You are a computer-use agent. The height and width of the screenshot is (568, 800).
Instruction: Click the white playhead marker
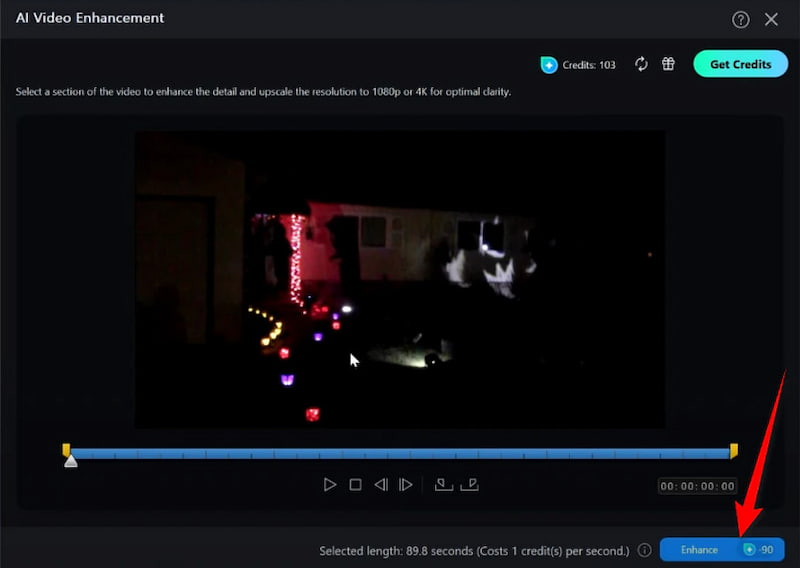click(71, 461)
